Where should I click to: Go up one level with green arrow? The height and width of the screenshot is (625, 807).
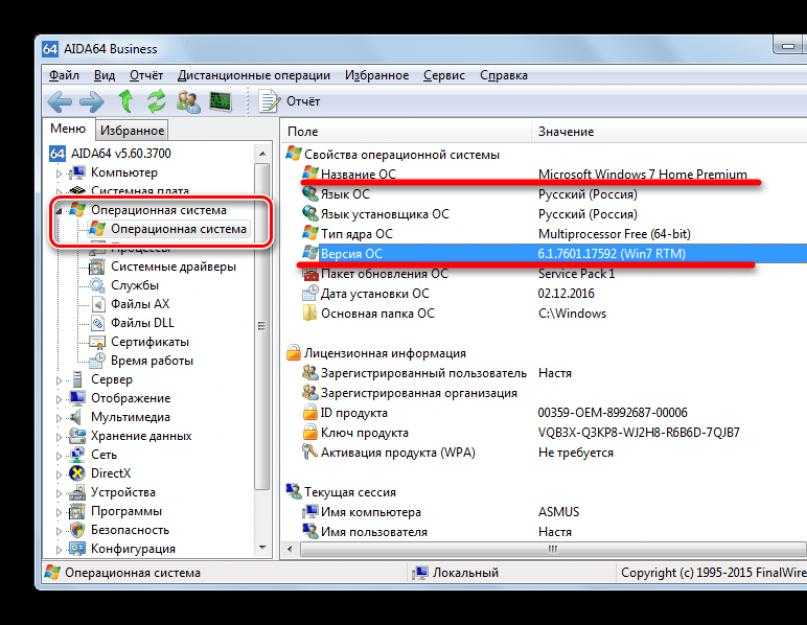coord(126,101)
